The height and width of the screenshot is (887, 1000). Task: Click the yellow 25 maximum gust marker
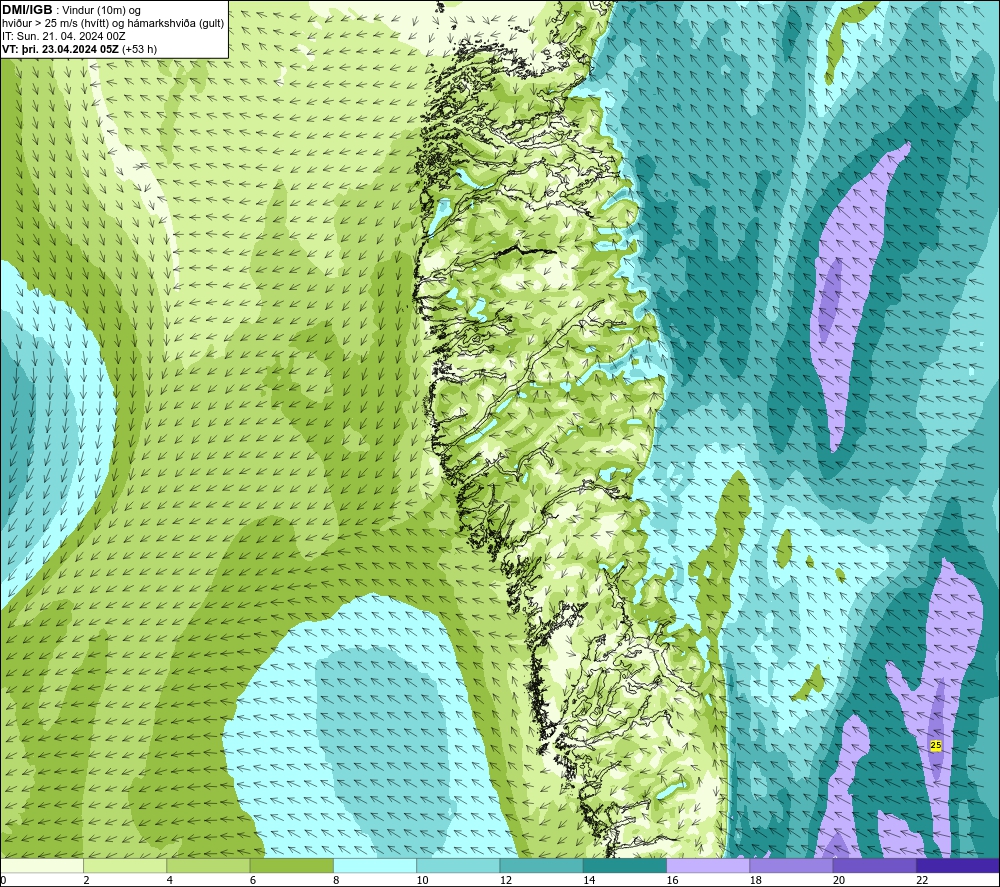[936, 745]
